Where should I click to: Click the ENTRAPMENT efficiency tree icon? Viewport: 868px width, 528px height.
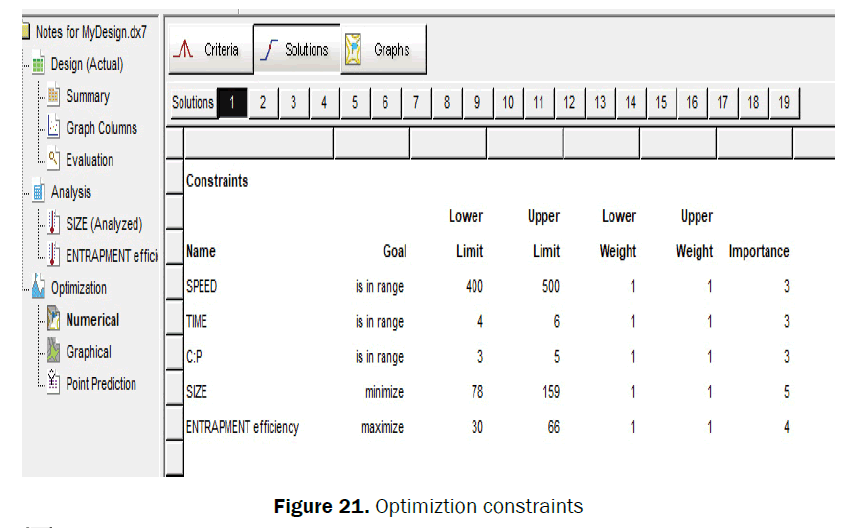[x=54, y=257]
